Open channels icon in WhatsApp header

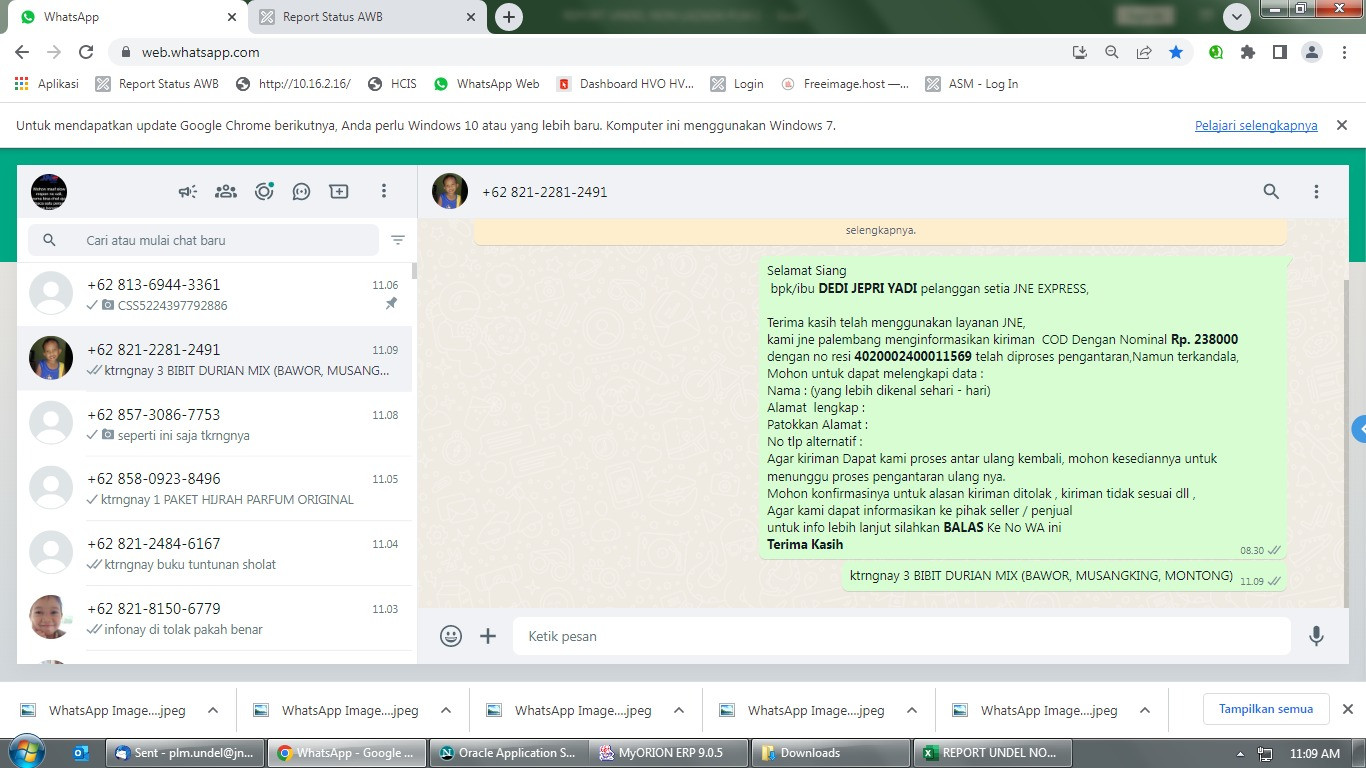tap(301, 191)
